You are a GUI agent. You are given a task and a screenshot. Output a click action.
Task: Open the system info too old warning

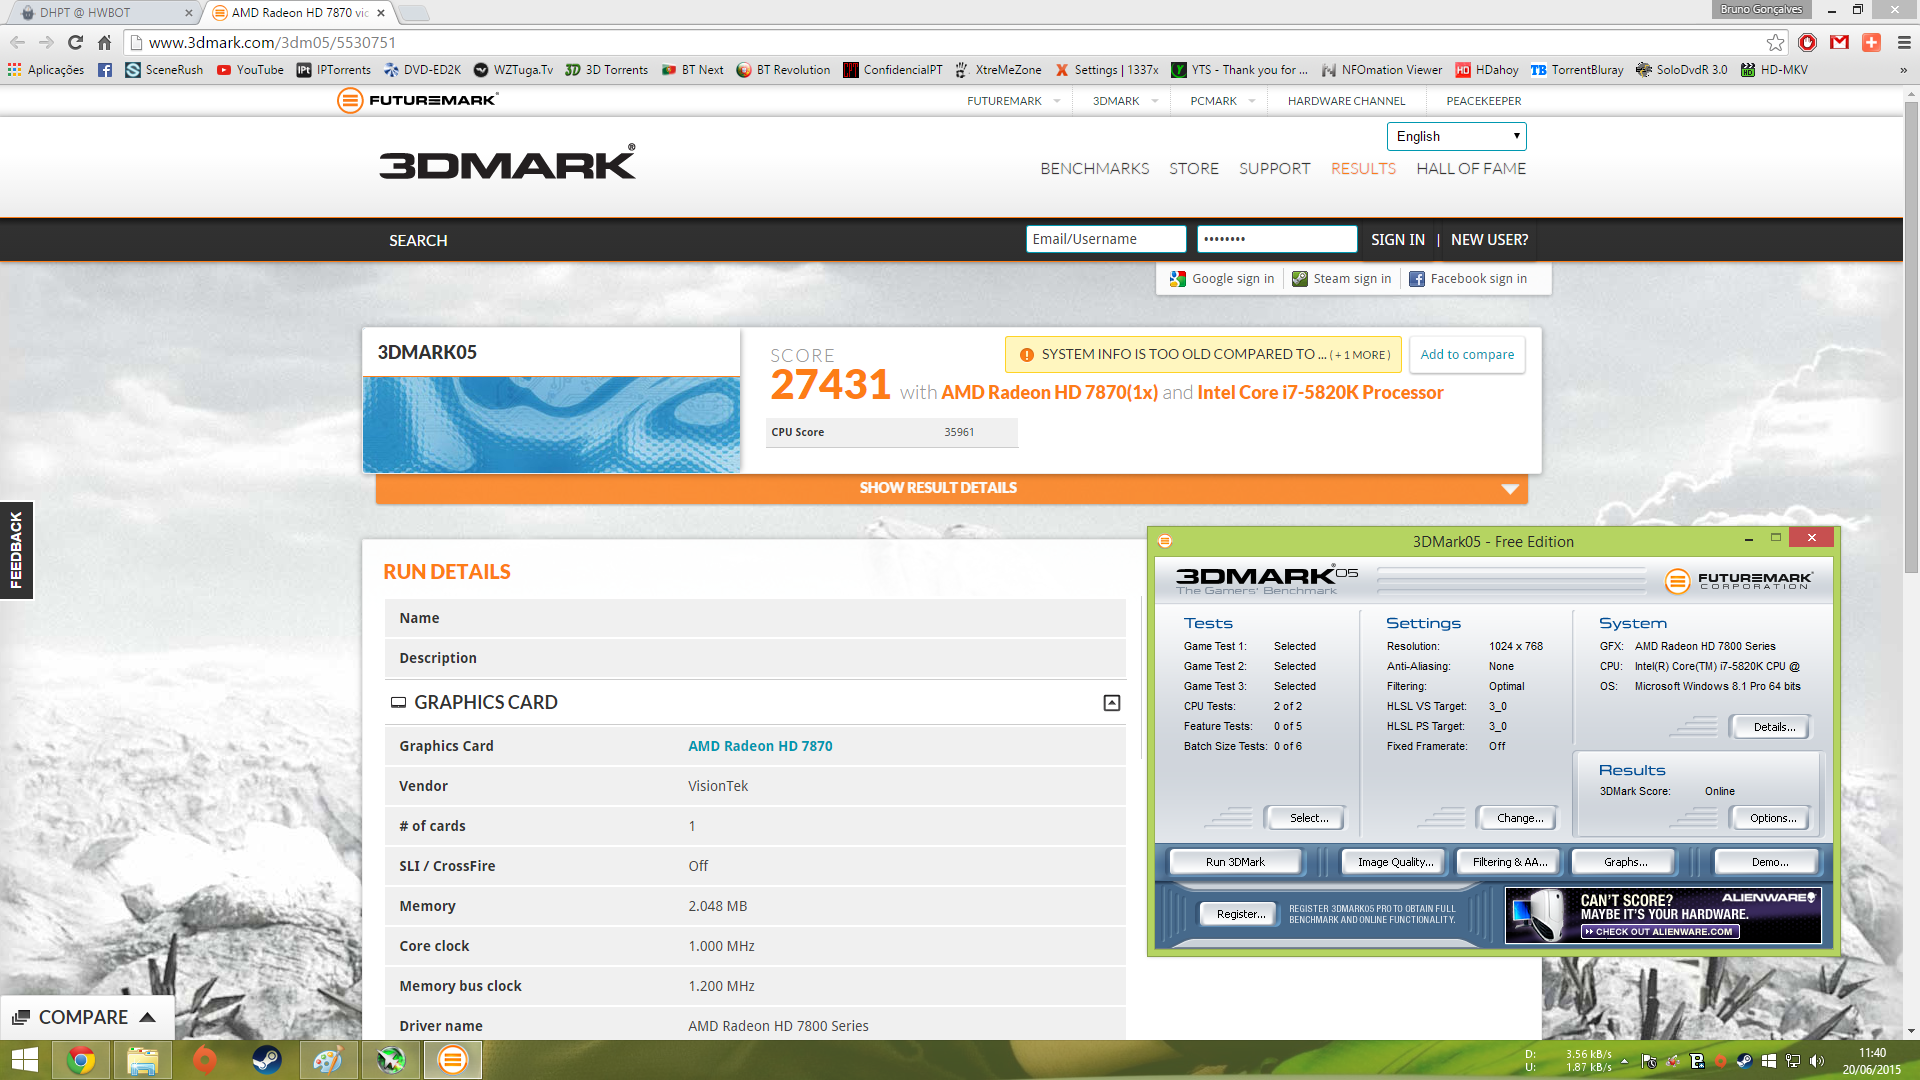[1203, 355]
